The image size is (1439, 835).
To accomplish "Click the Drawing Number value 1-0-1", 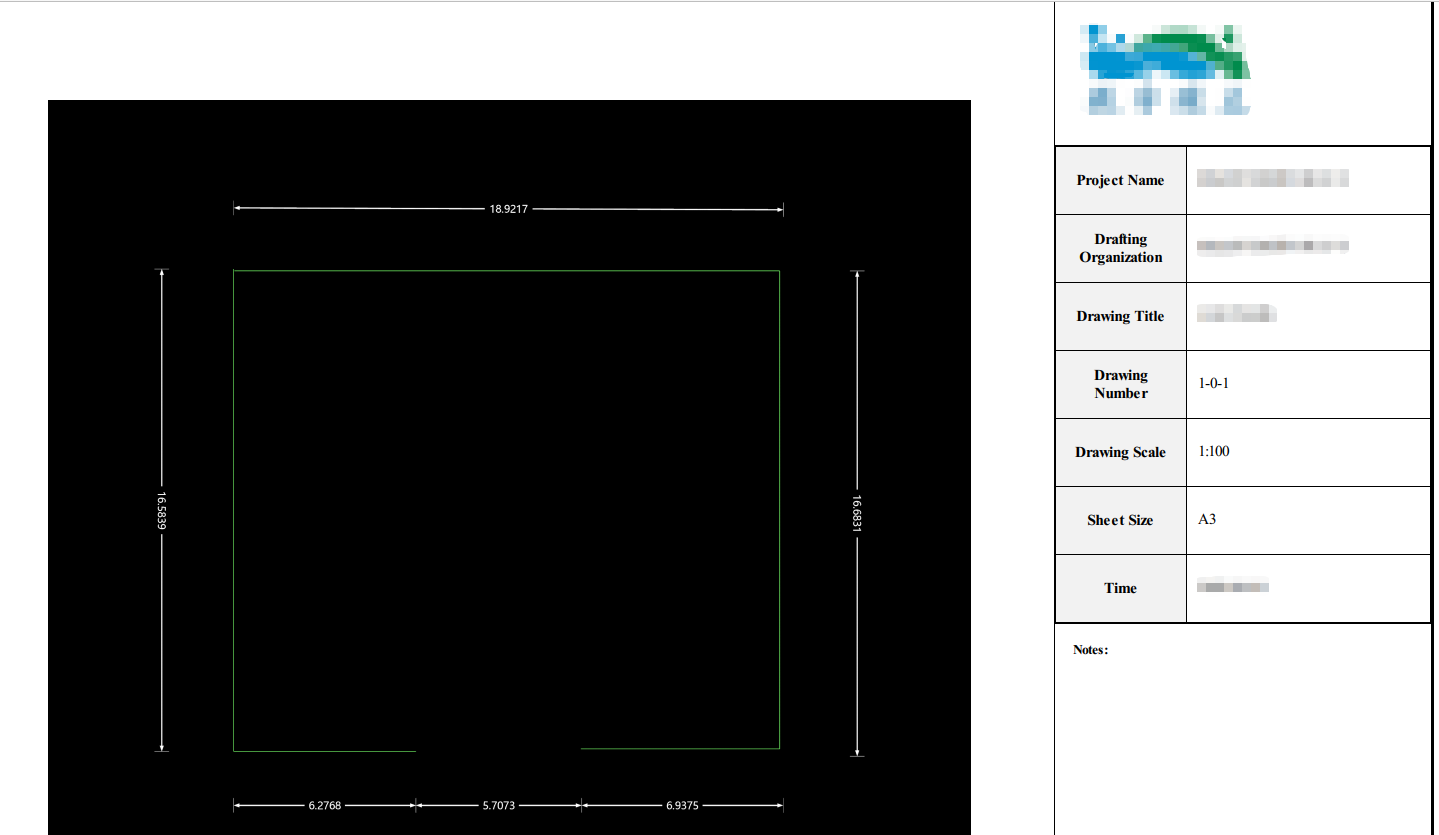I will [x=1213, y=383].
